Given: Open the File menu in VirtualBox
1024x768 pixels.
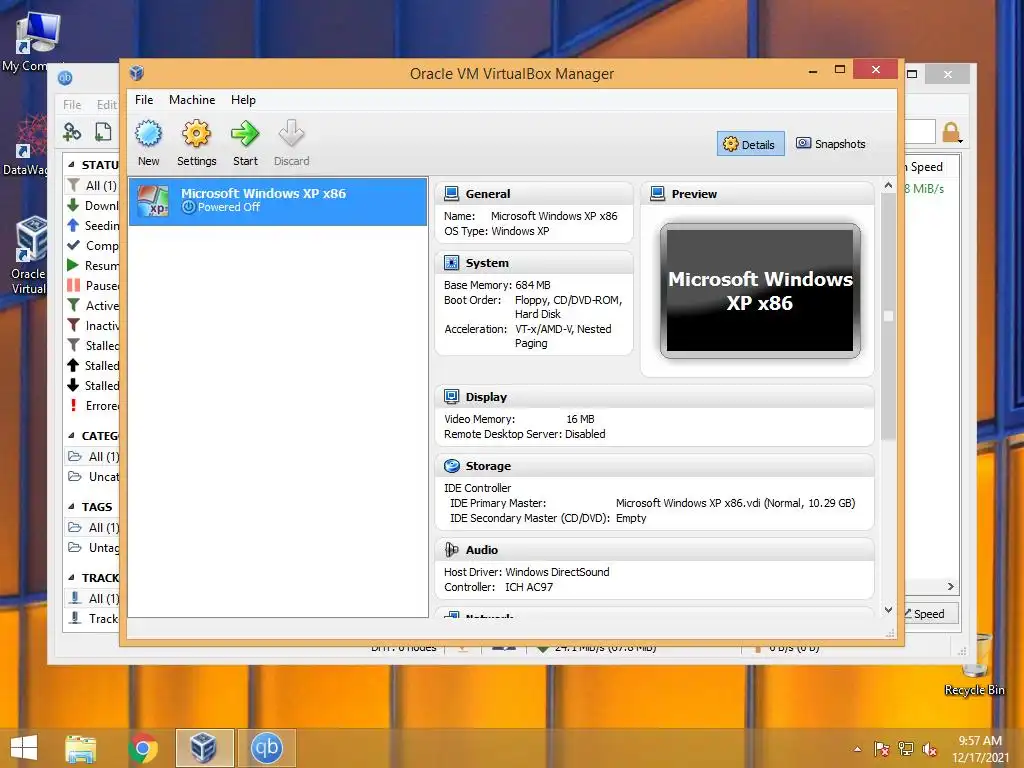Looking at the screenshot, I should [x=144, y=100].
